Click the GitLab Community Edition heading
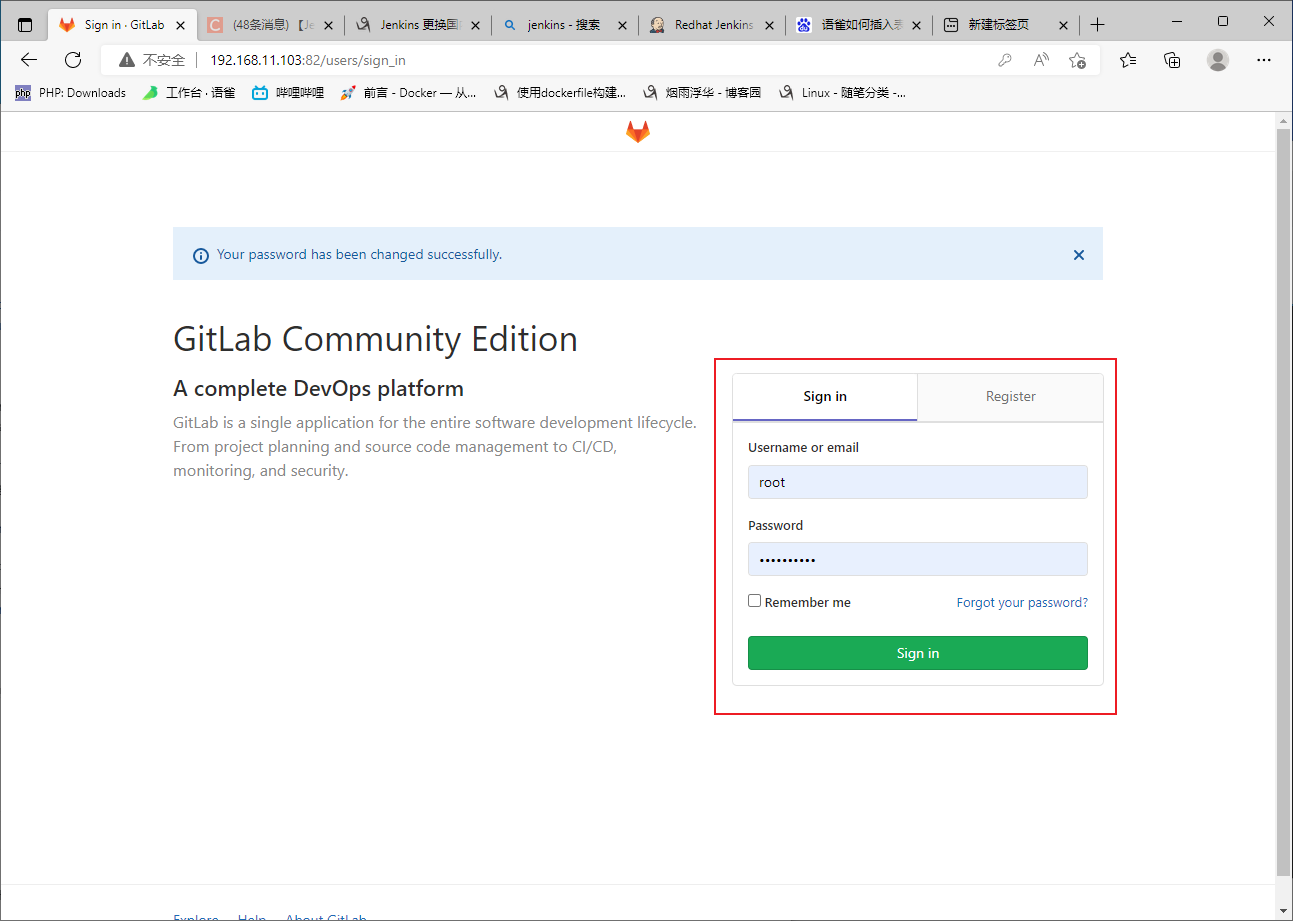The height and width of the screenshot is (921, 1293). (x=375, y=339)
